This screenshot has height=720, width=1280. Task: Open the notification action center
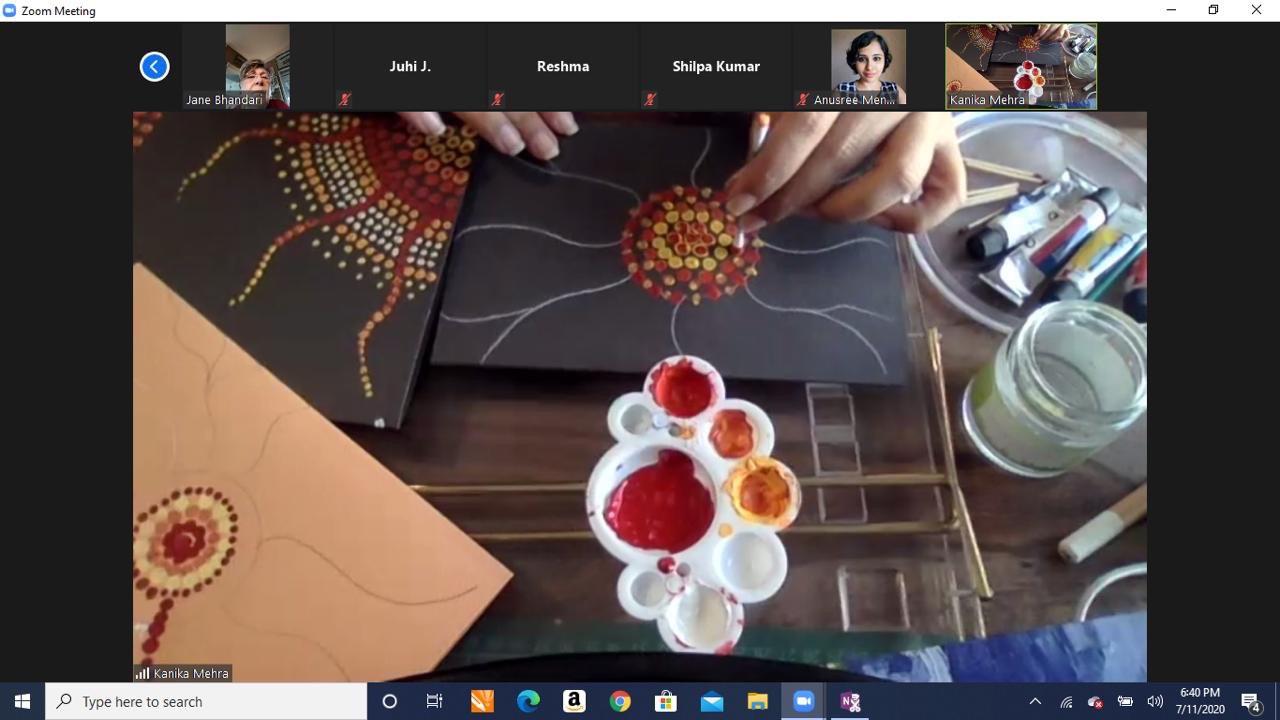pyautogui.click(x=1251, y=701)
